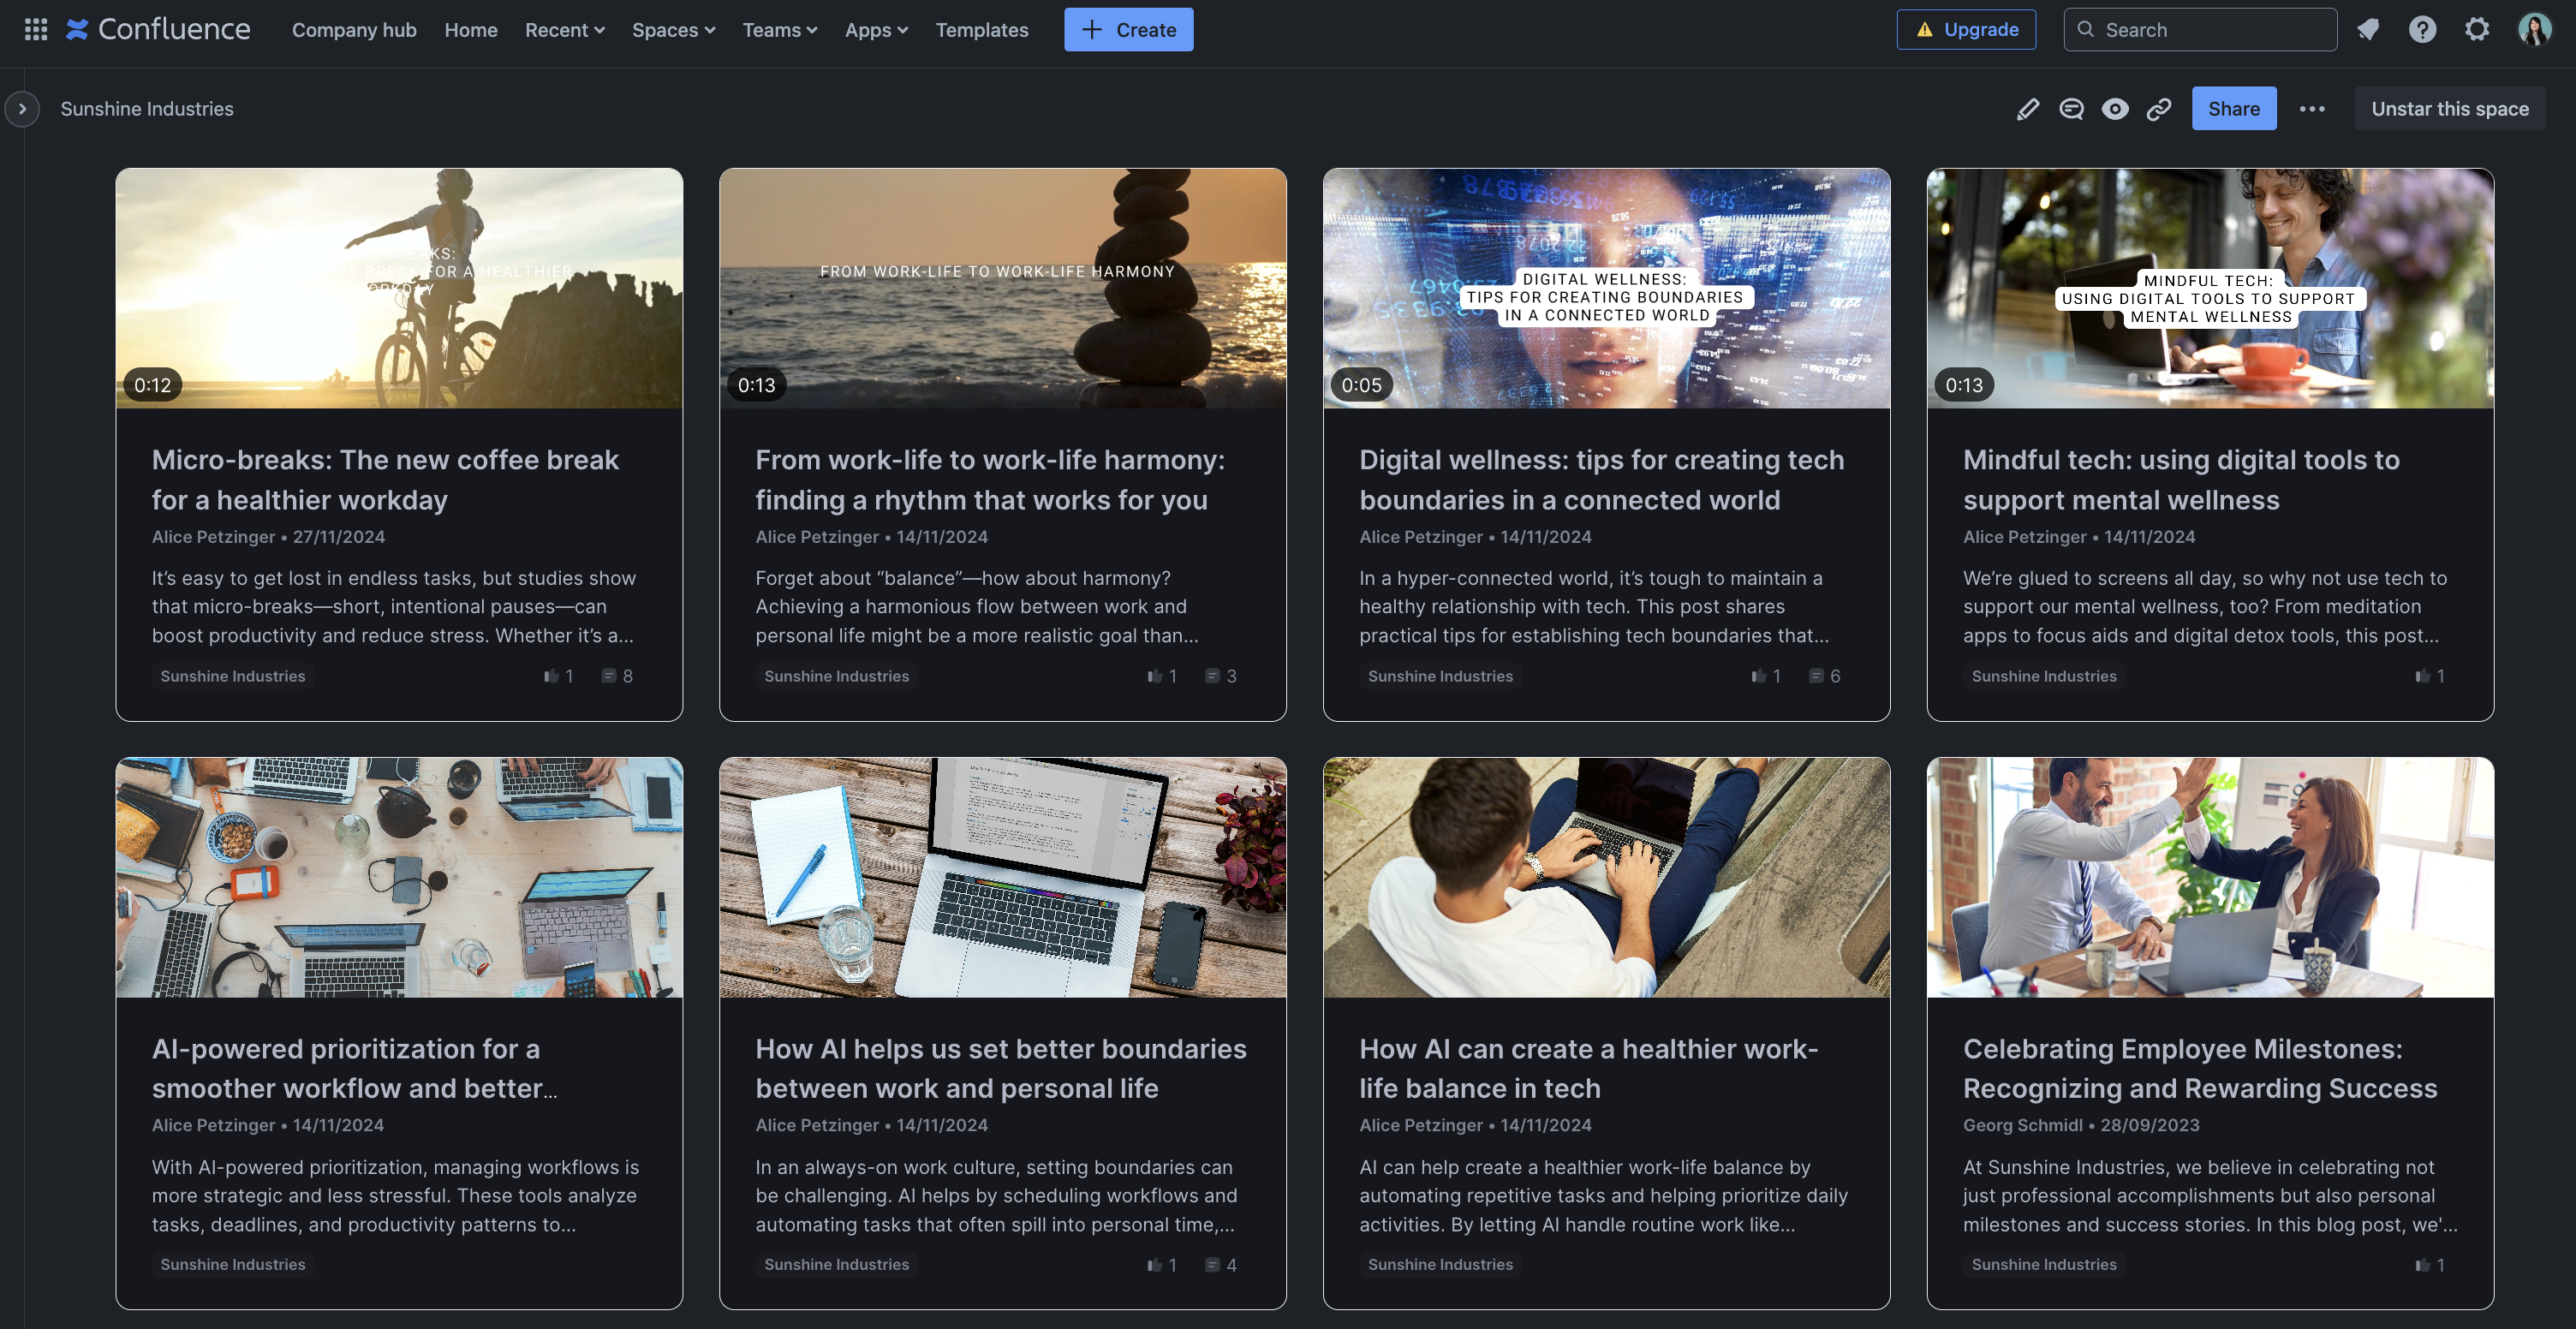The width and height of the screenshot is (2576, 1329).
Task: Expand the Spaces dropdown
Action: (x=673, y=30)
